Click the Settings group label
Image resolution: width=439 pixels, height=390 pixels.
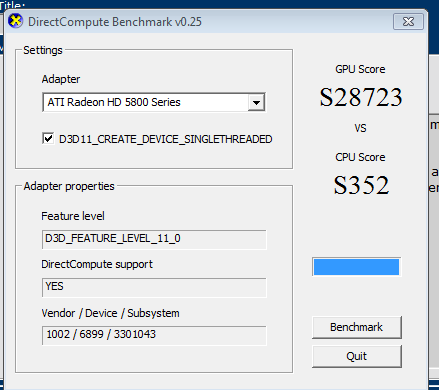[x=43, y=50]
